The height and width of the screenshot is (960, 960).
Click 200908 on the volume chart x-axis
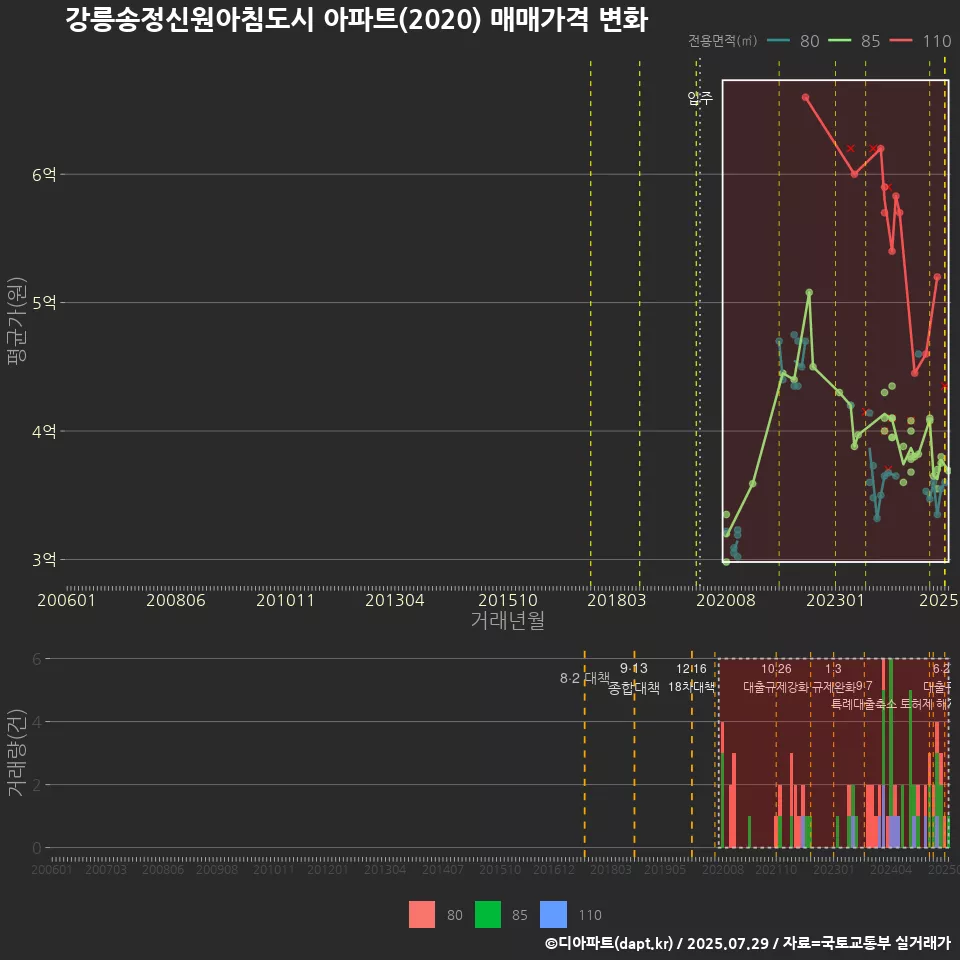tap(217, 869)
